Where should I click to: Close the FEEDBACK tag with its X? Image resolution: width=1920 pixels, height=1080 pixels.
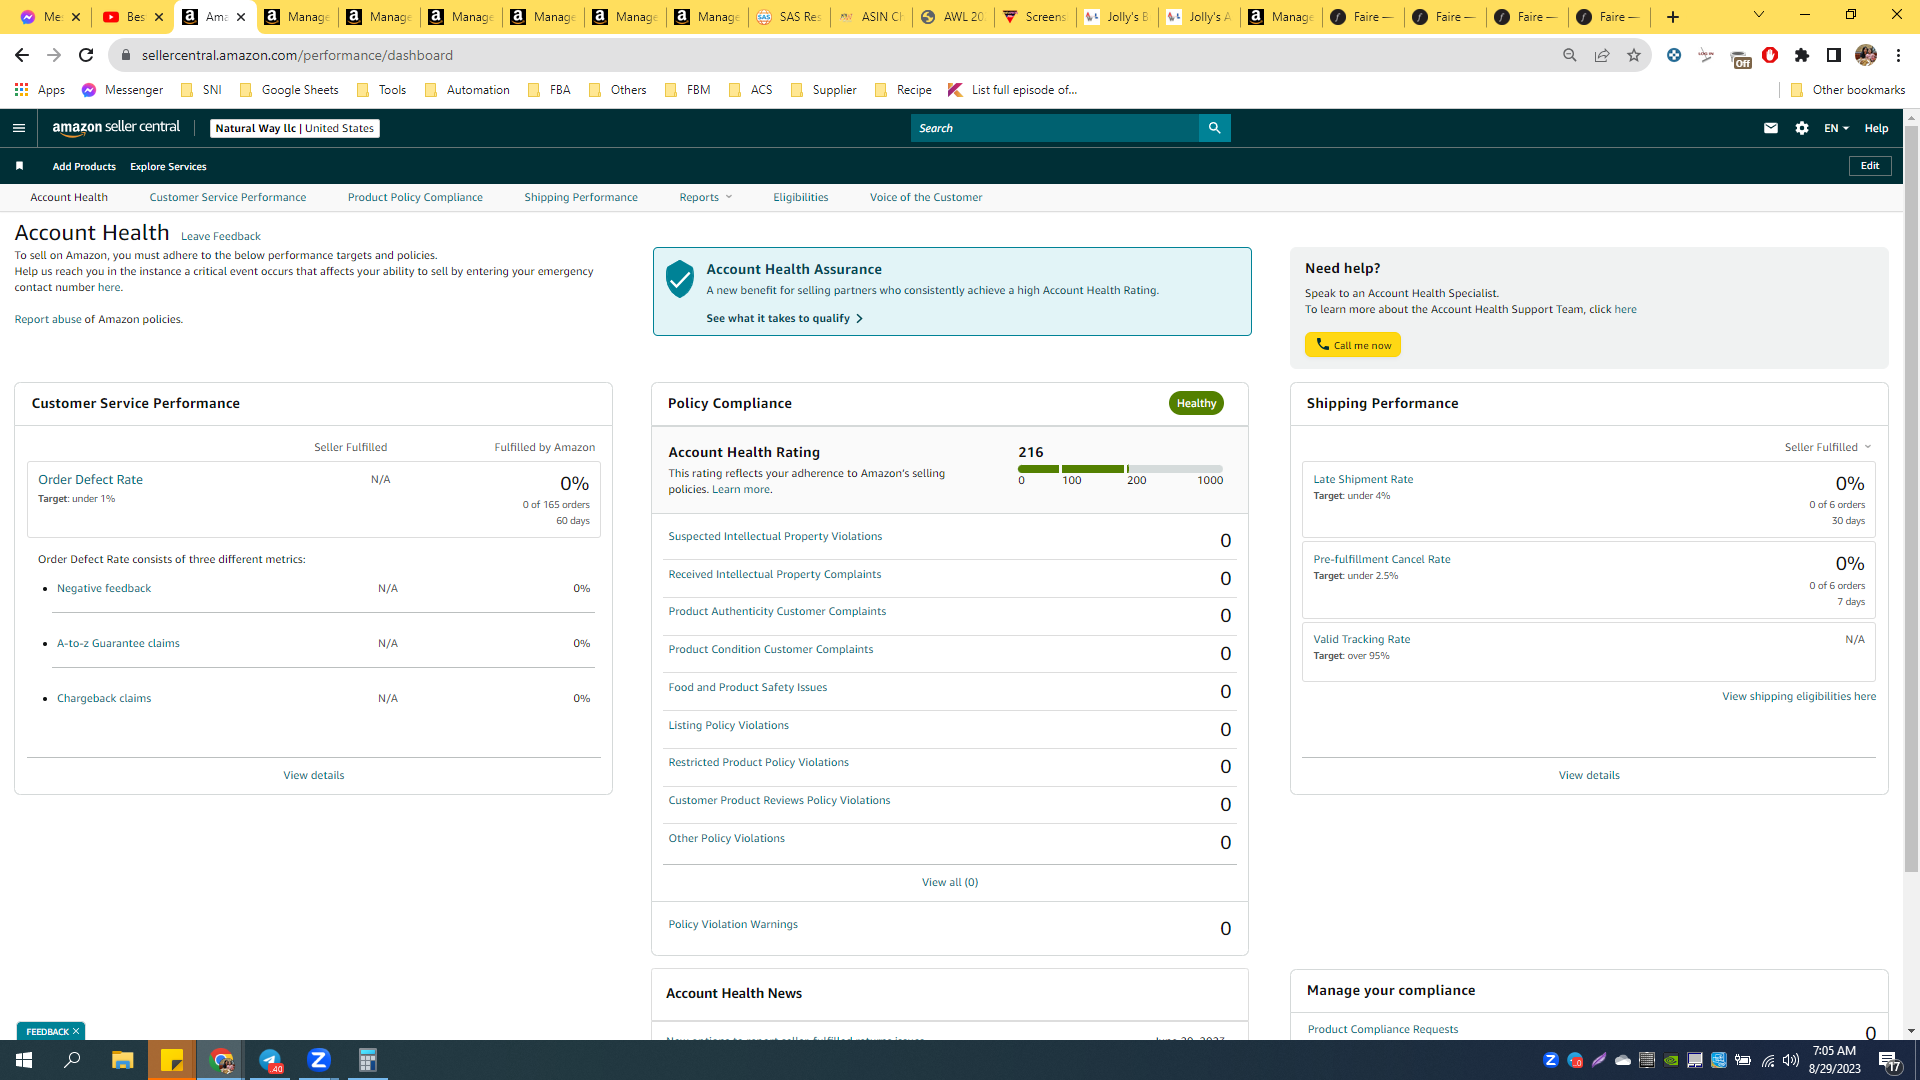point(76,1031)
